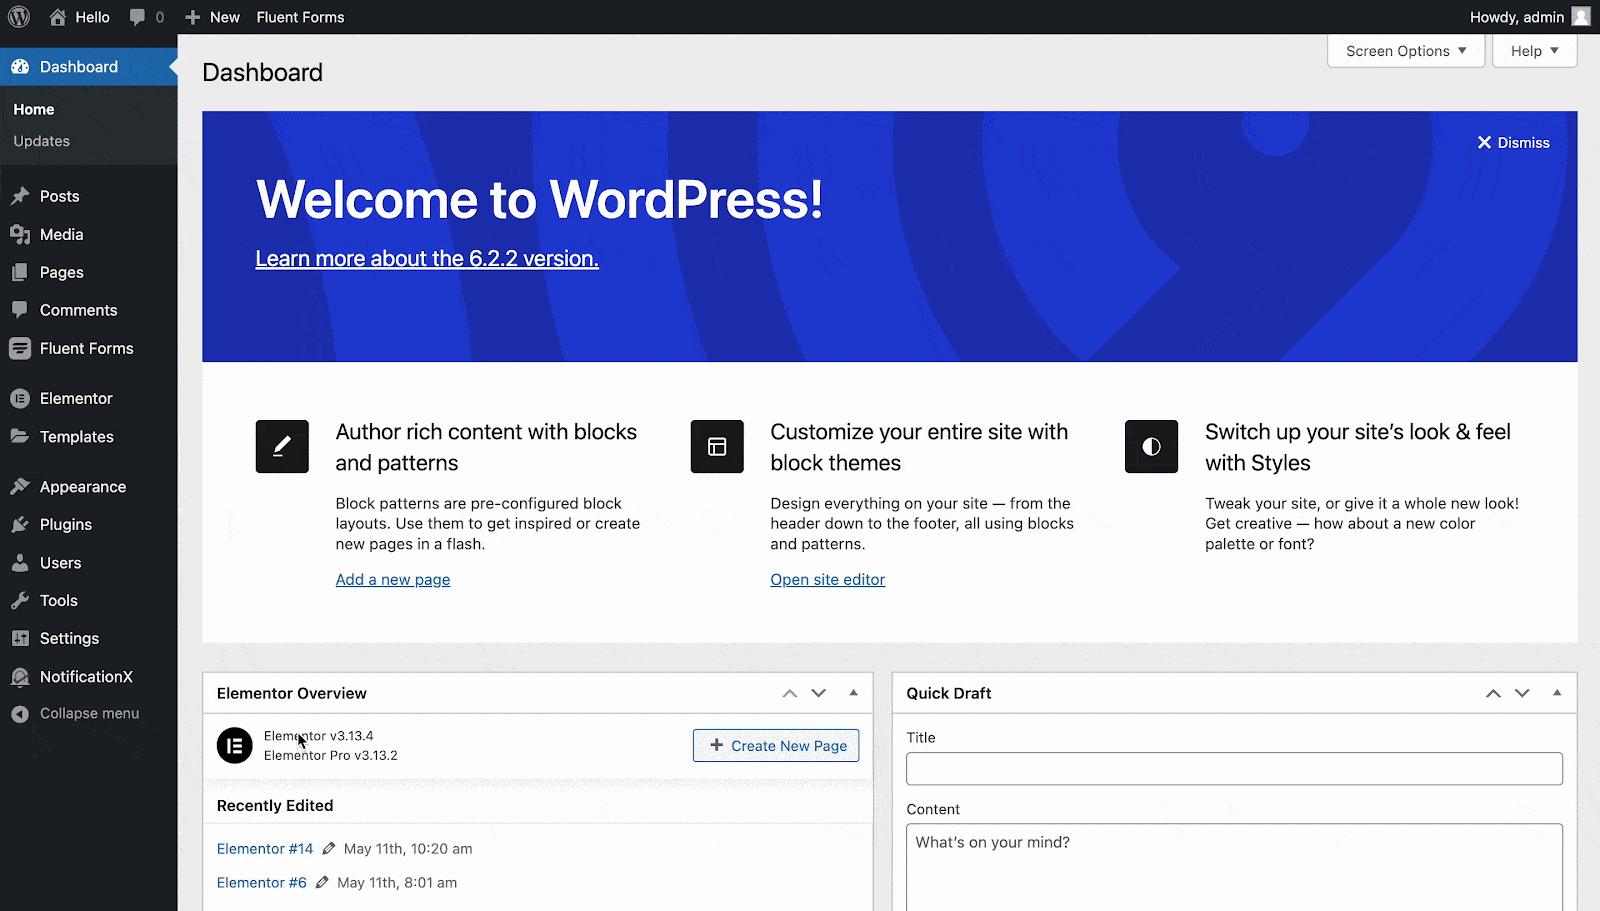Screen dimensions: 1600x911
Task: Click the Create New Page button
Action: (776, 745)
